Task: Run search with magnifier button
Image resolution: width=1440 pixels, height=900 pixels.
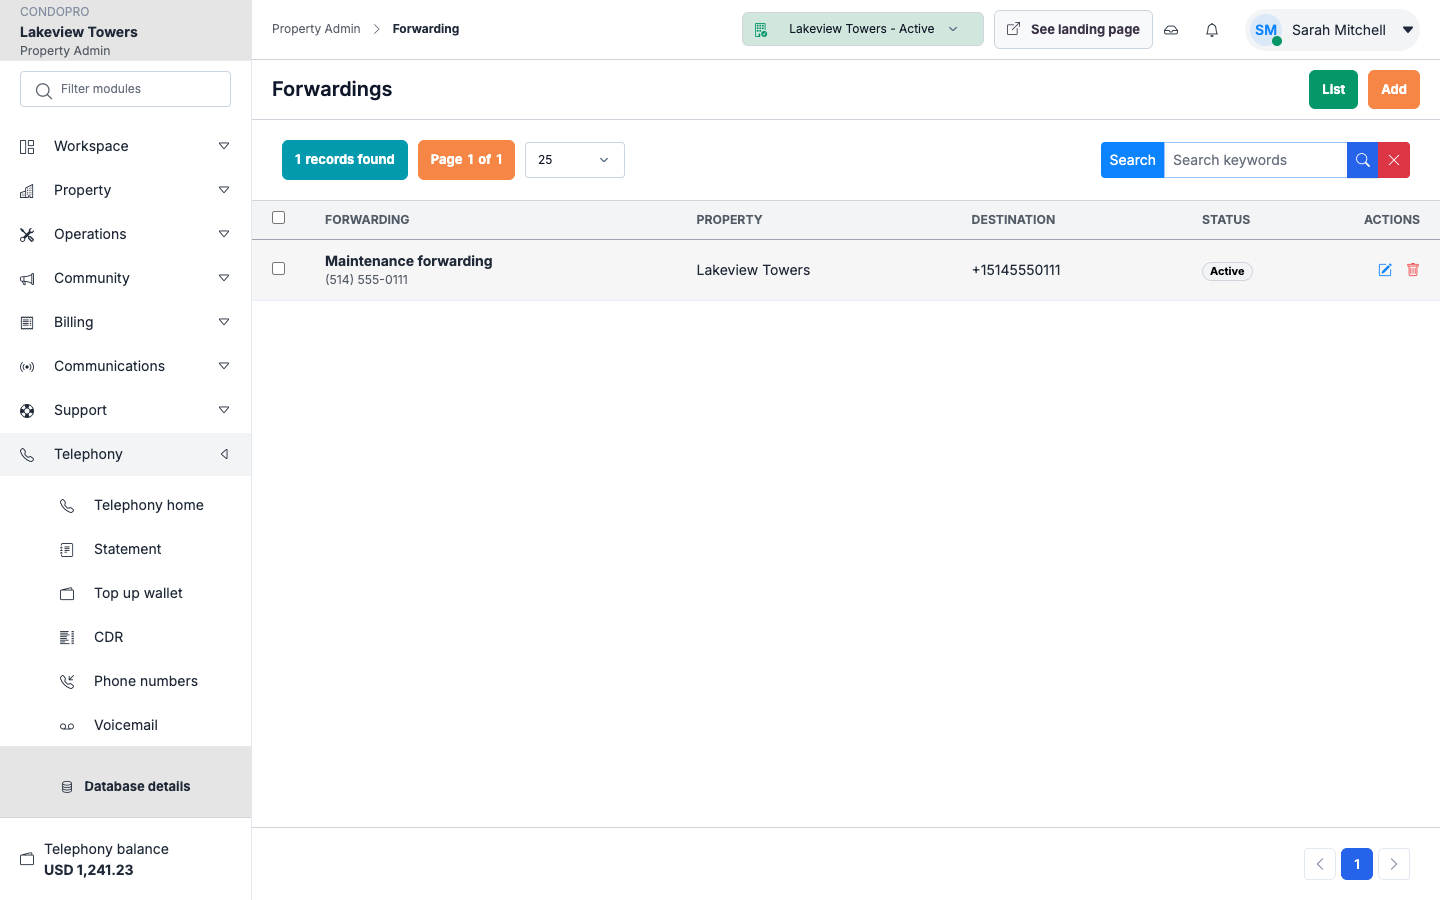Action: 1362,160
